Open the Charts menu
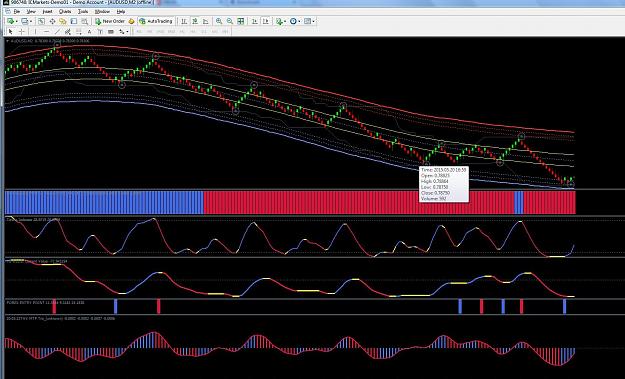 click(65, 12)
